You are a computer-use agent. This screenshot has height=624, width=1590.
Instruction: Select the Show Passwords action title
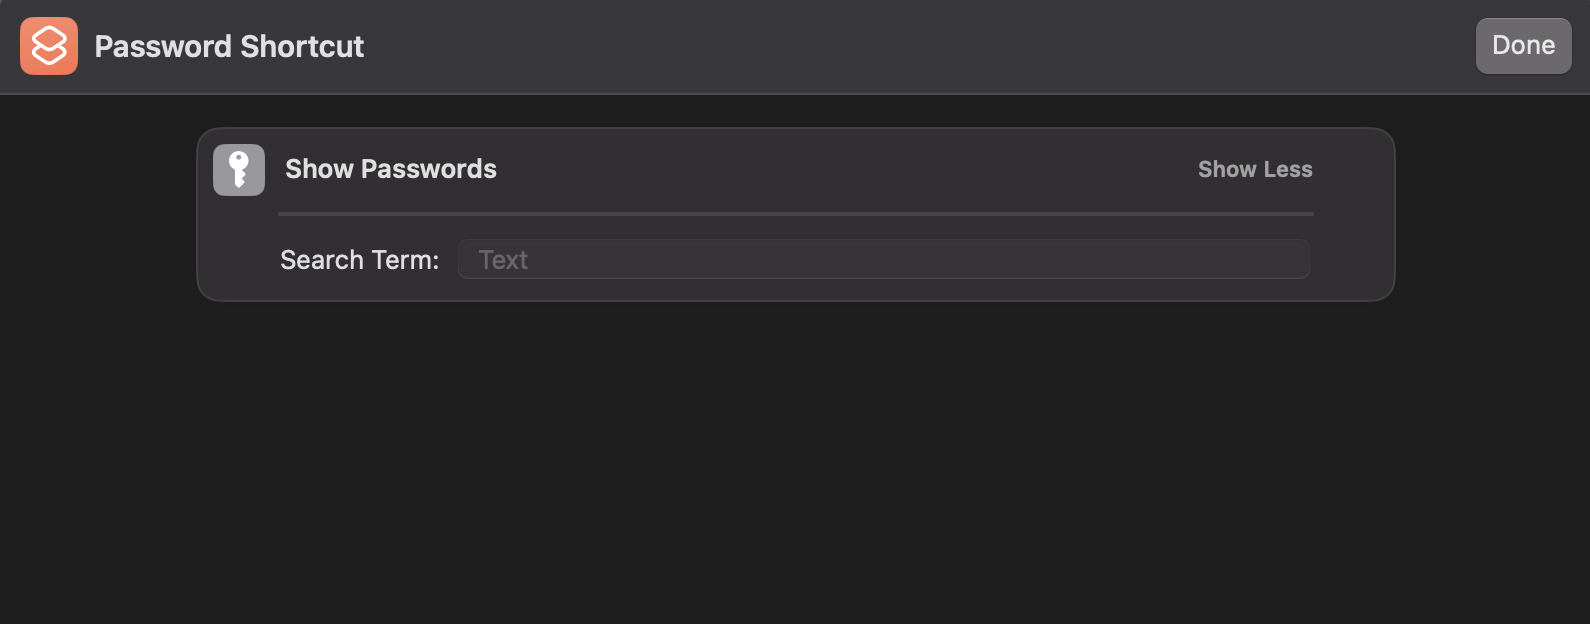point(390,169)
